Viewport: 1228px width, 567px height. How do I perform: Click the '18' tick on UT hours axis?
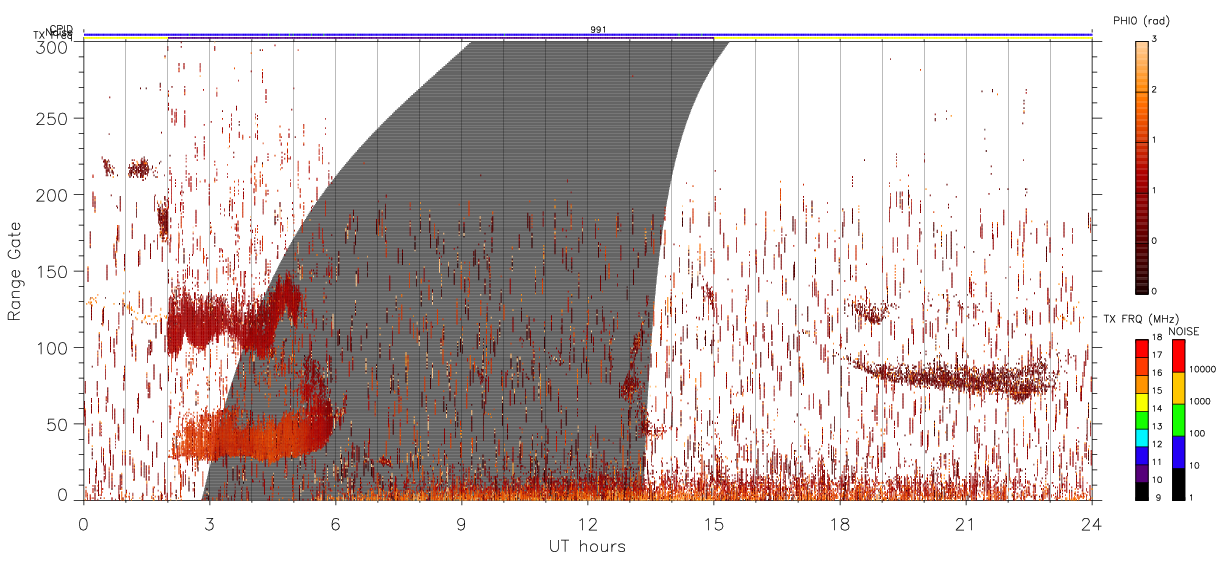point(840,523)
